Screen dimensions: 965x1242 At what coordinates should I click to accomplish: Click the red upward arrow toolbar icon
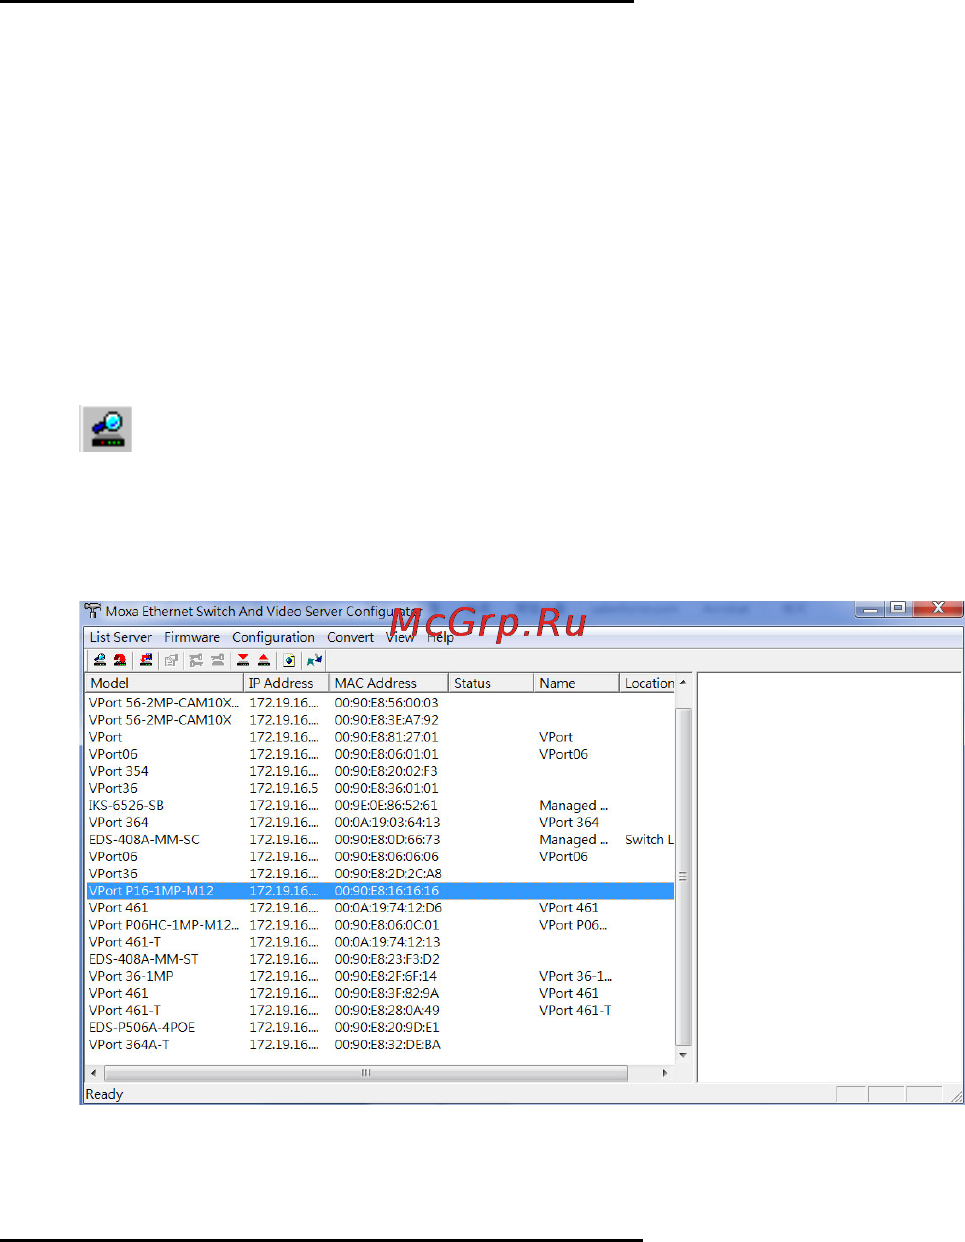[x=264, y=660]
